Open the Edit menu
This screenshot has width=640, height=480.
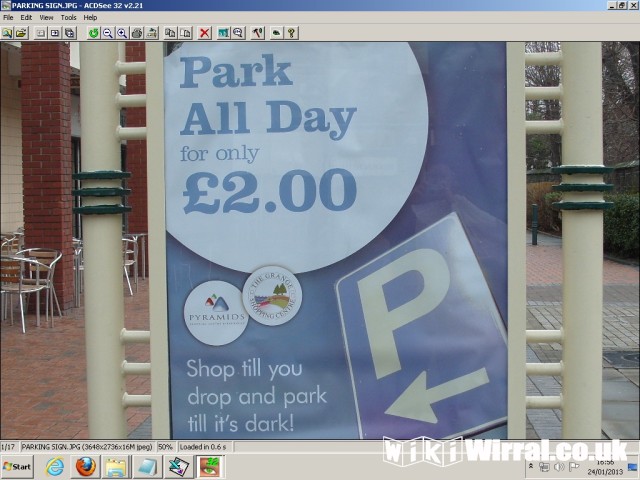click(x=26, y=17)
